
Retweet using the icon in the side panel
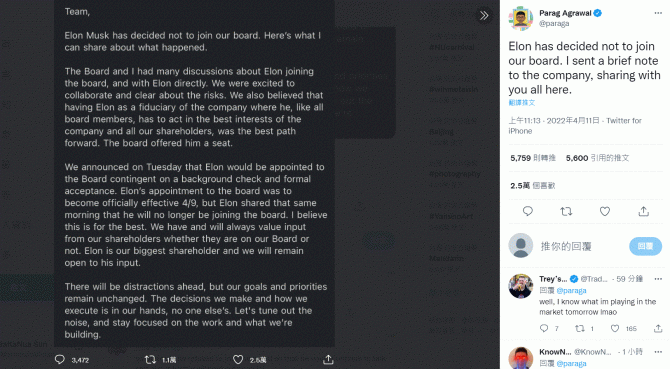coord(566,211)
